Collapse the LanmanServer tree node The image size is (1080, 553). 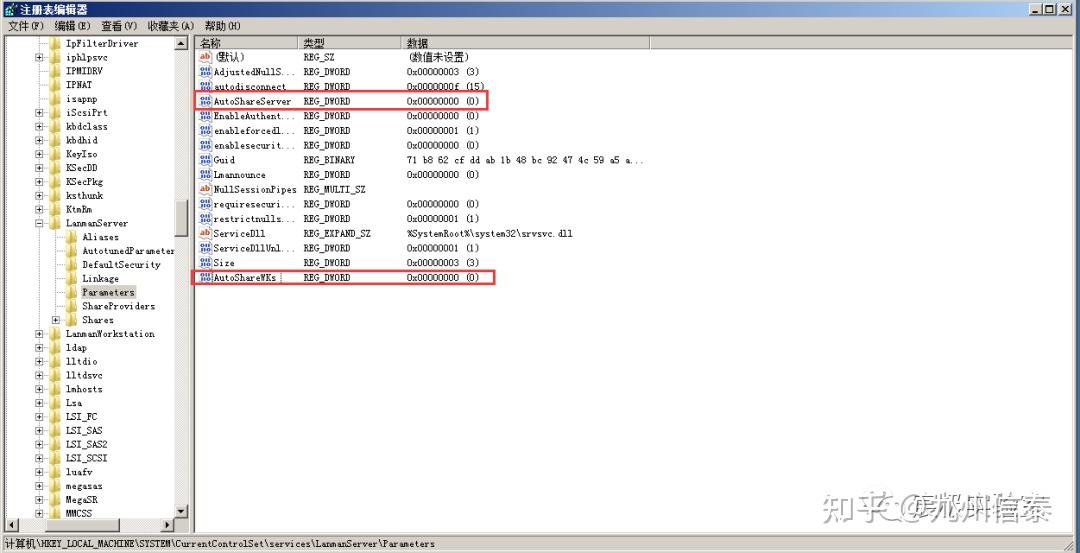[x=39, y=223]
